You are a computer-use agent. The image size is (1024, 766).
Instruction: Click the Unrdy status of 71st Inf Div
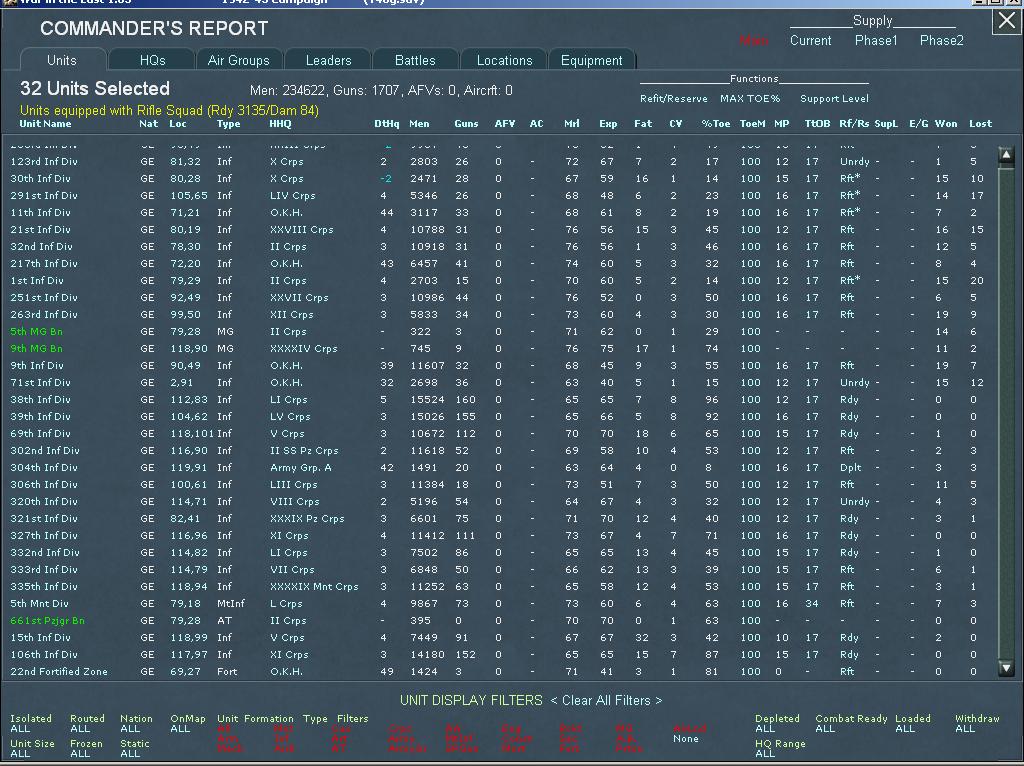point(854,383)
